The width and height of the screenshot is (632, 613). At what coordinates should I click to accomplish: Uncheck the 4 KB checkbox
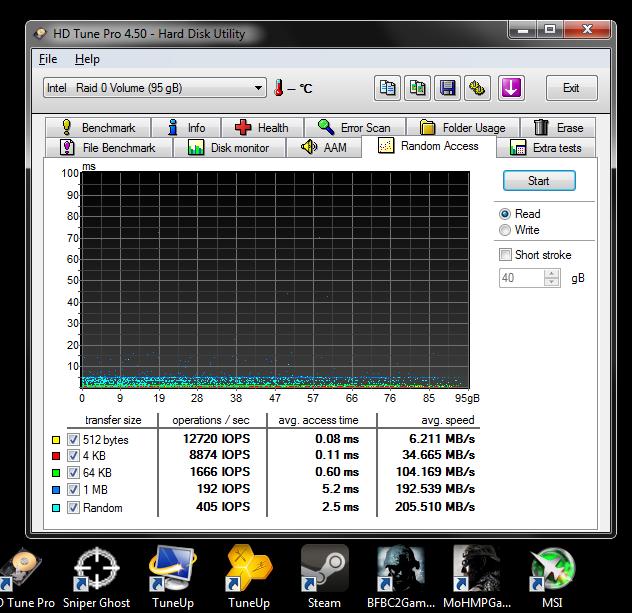[x=73, y=456]
